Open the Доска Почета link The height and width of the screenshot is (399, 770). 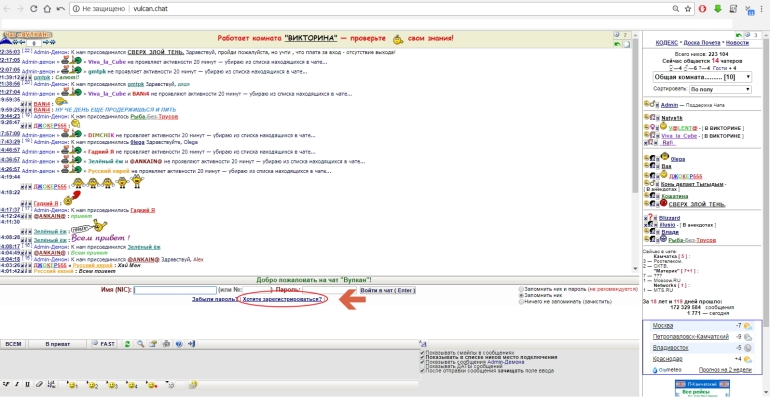pyautogui.click(x=702, y=43)
